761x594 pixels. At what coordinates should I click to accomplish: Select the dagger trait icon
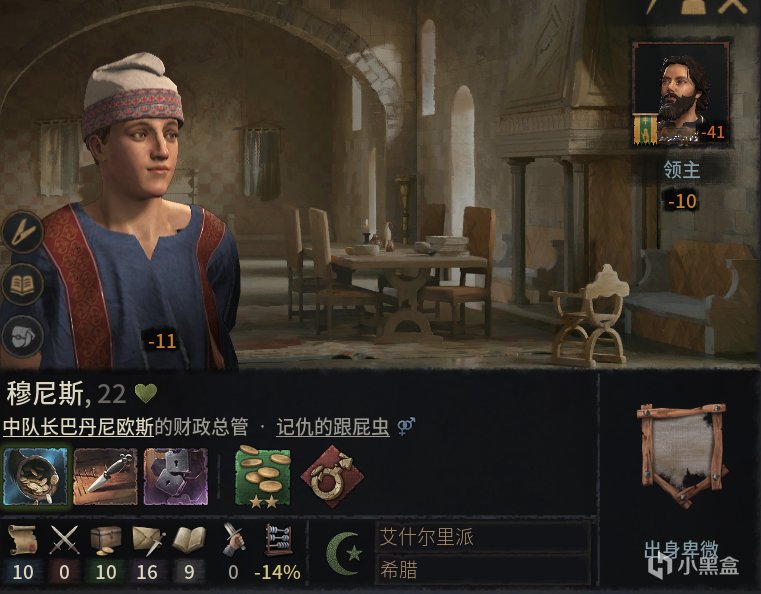click(105, 477)
